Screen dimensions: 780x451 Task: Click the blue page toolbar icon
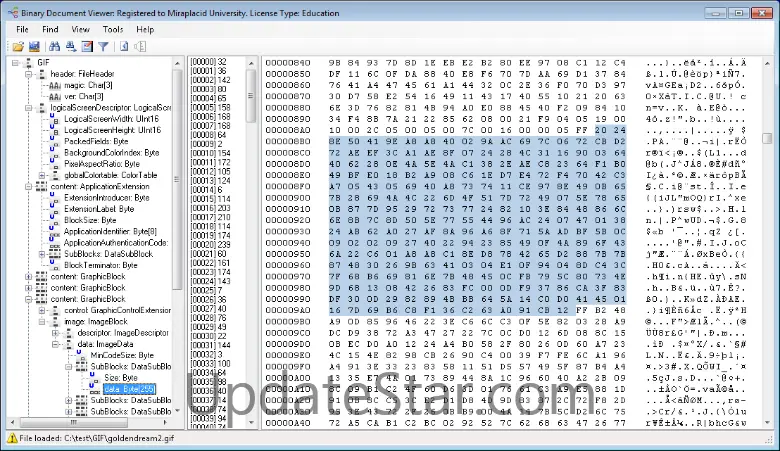click(124, 47)
